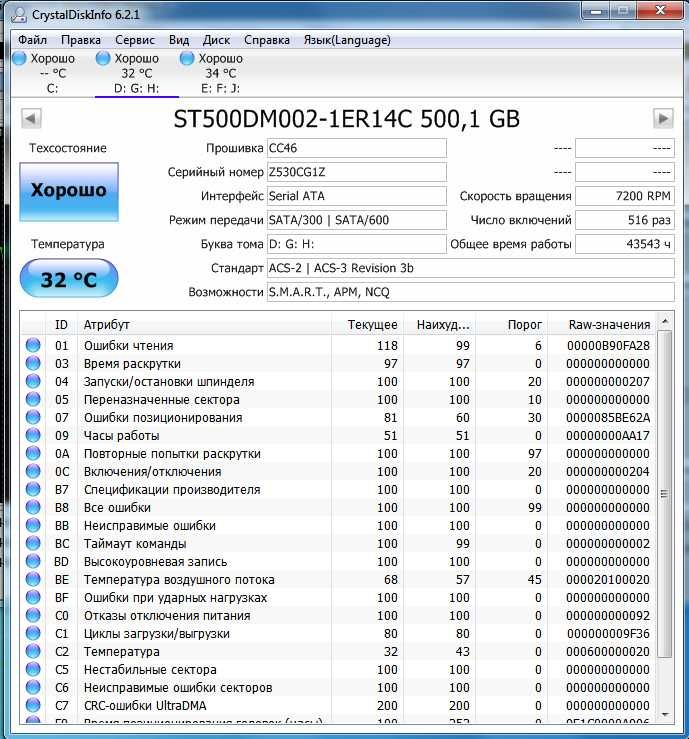Go to next disk with right arrow
689x739 pixels.
click(663, 118)
